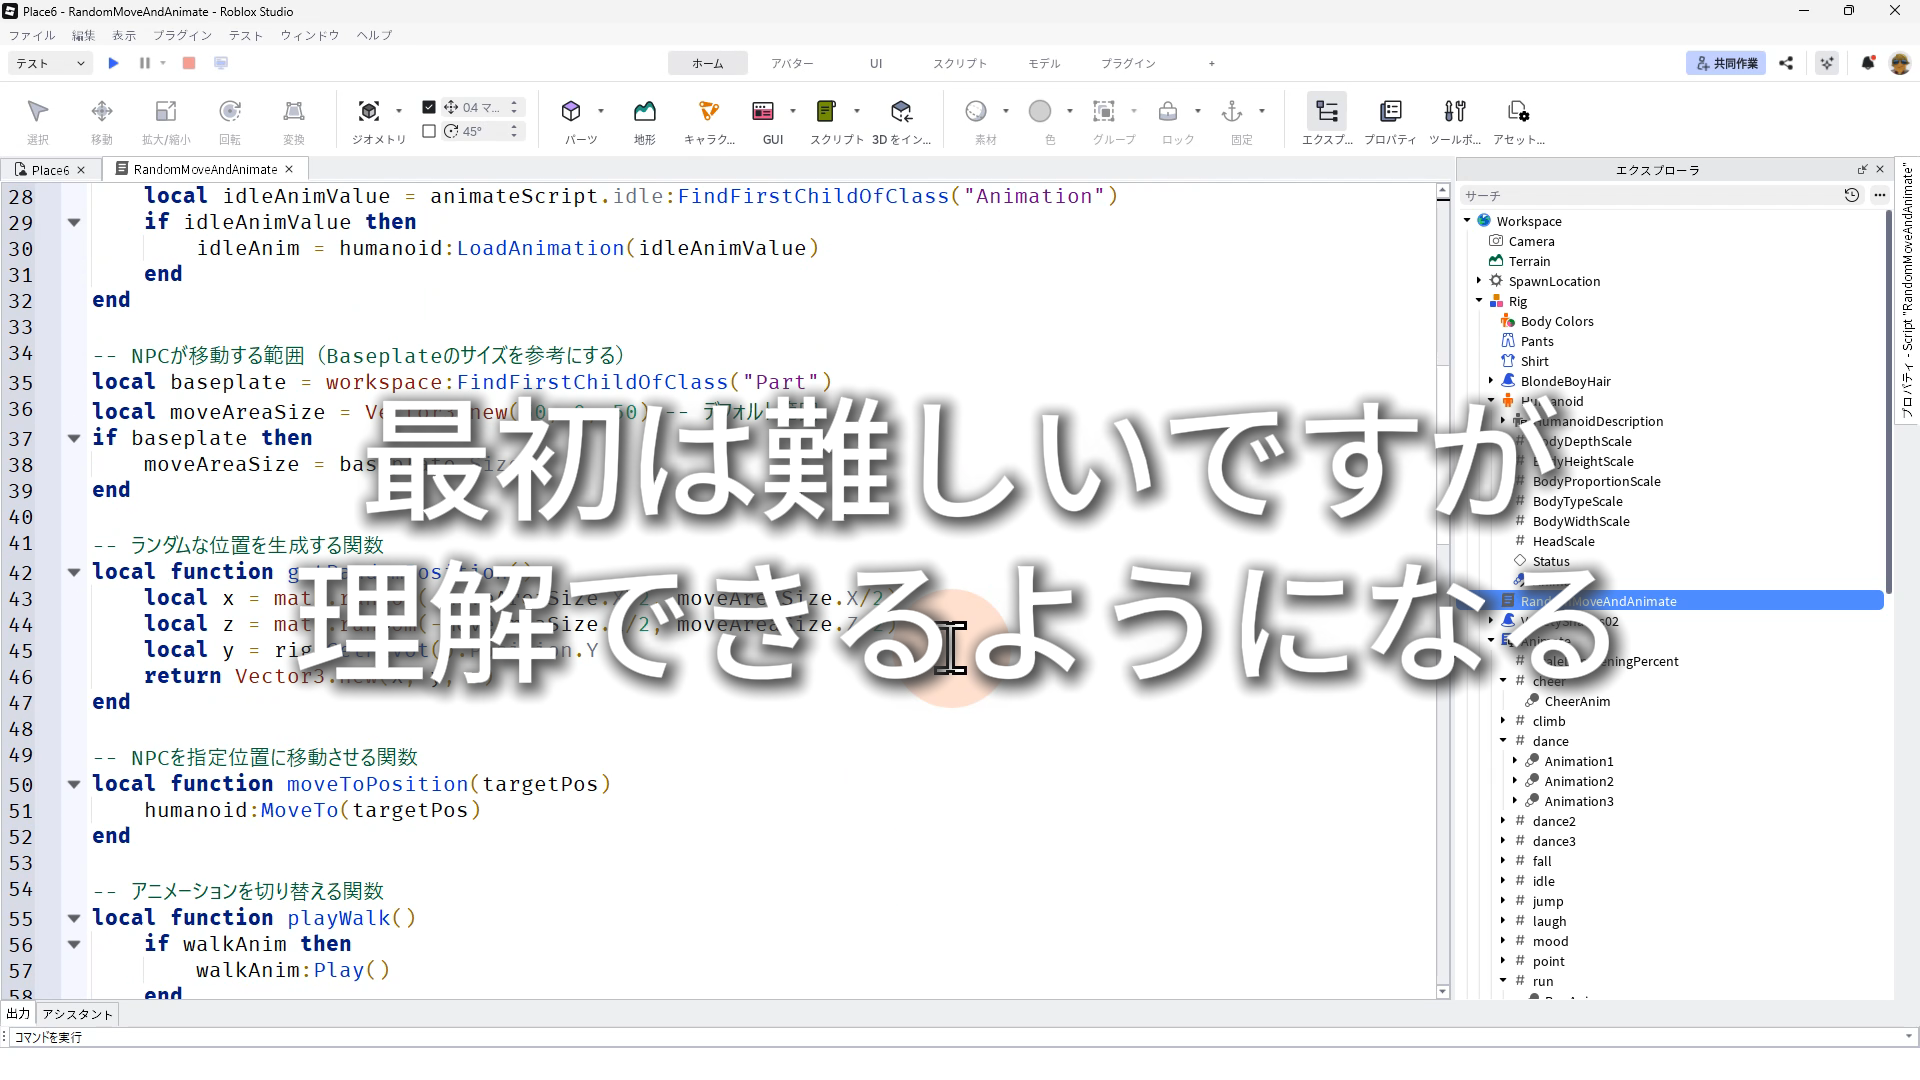Open the Properties (プロパティ) panel icon
This screenshot has height=1080, width=1920.
point(1390,111)
